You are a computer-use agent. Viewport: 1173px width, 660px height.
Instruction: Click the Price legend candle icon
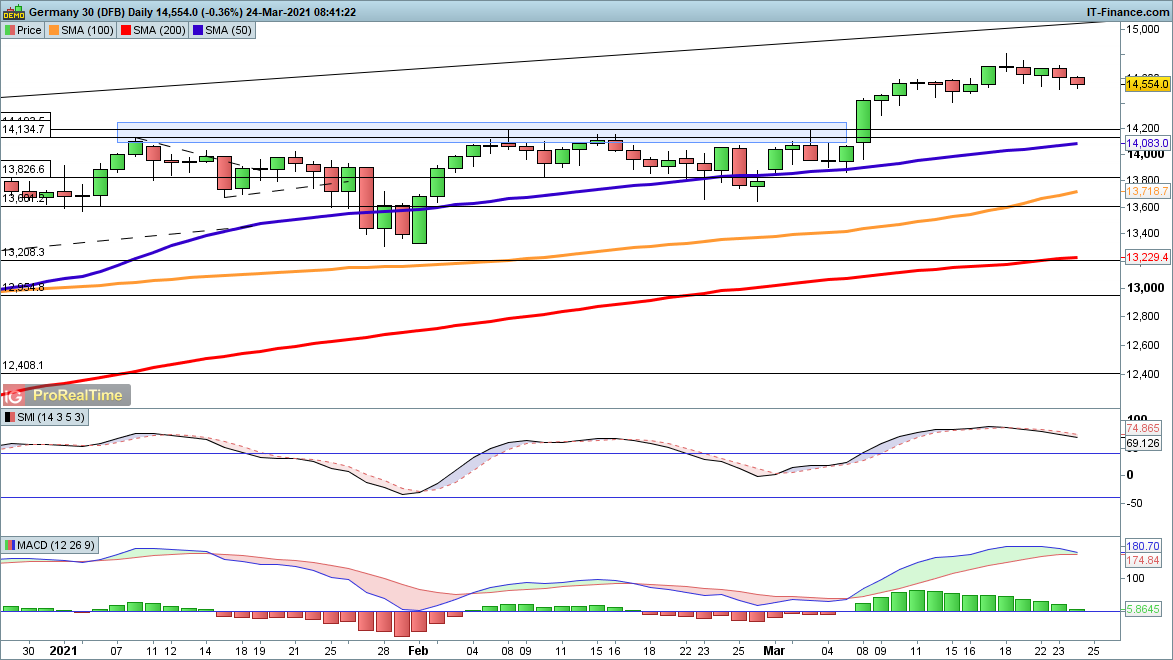coord(9,31)
